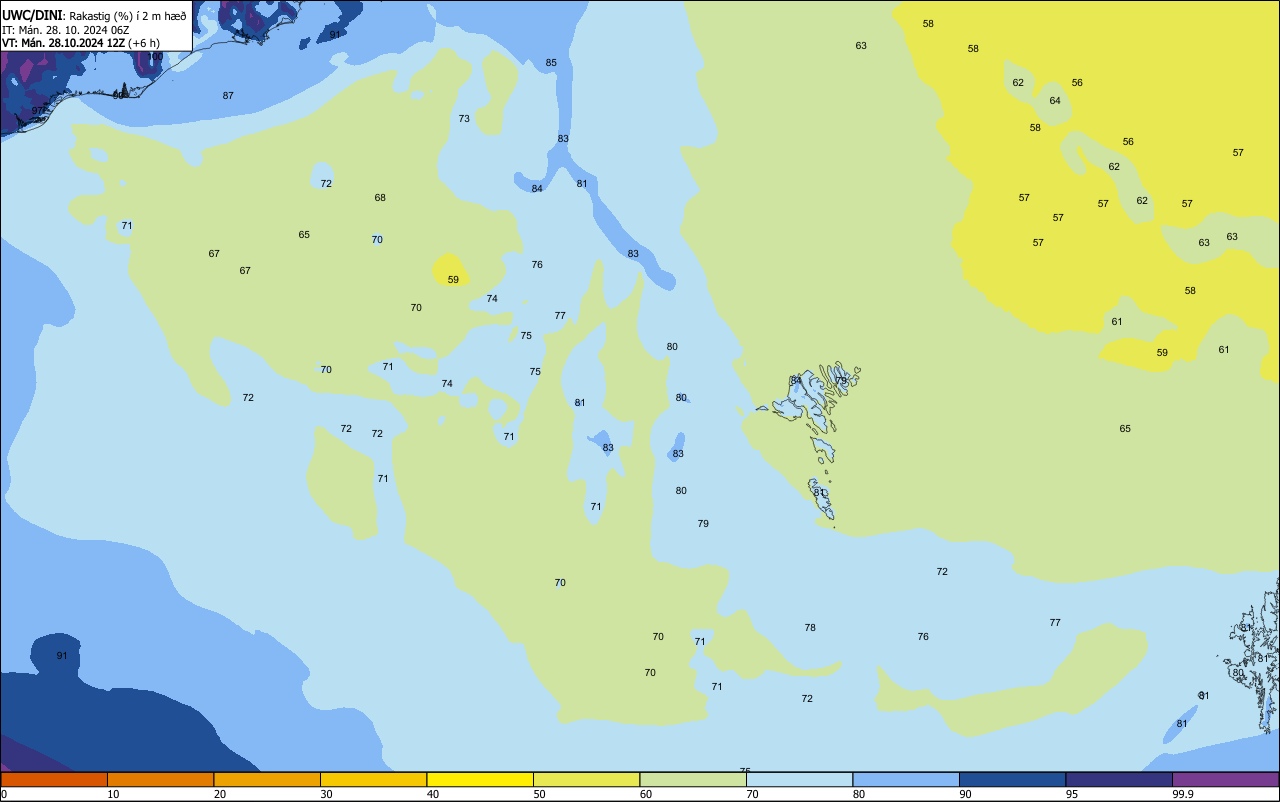This screenshot has width=1280, height=802.
Task: Select the orange 10–20 legend color segment
Action: [160, 779]
